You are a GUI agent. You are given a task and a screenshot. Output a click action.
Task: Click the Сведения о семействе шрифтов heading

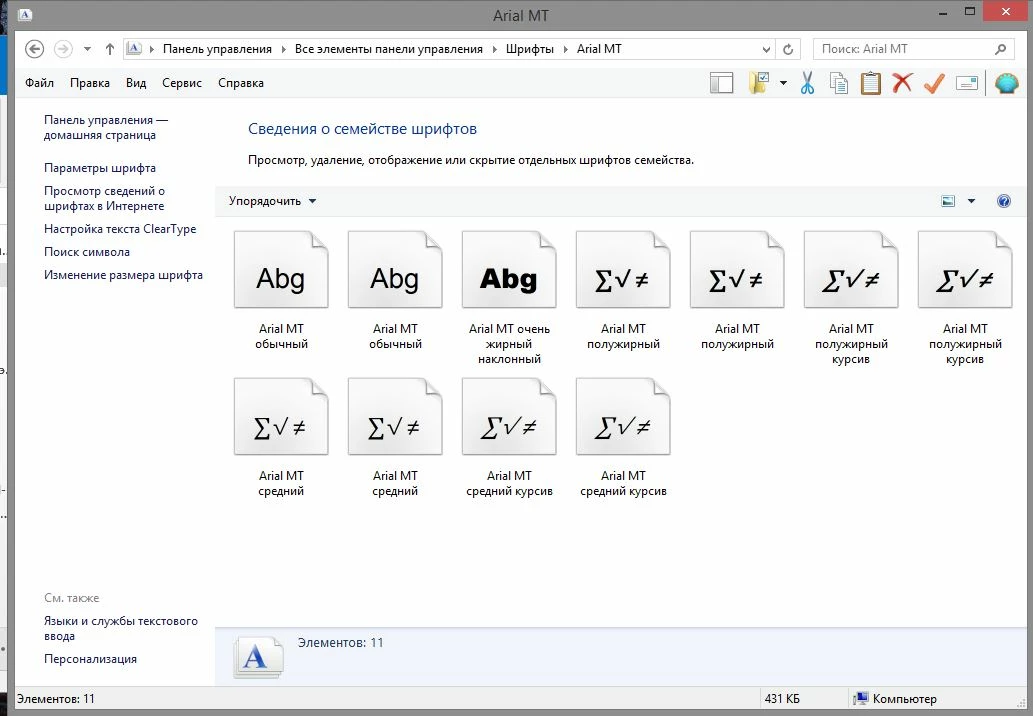tap(362, 129)
